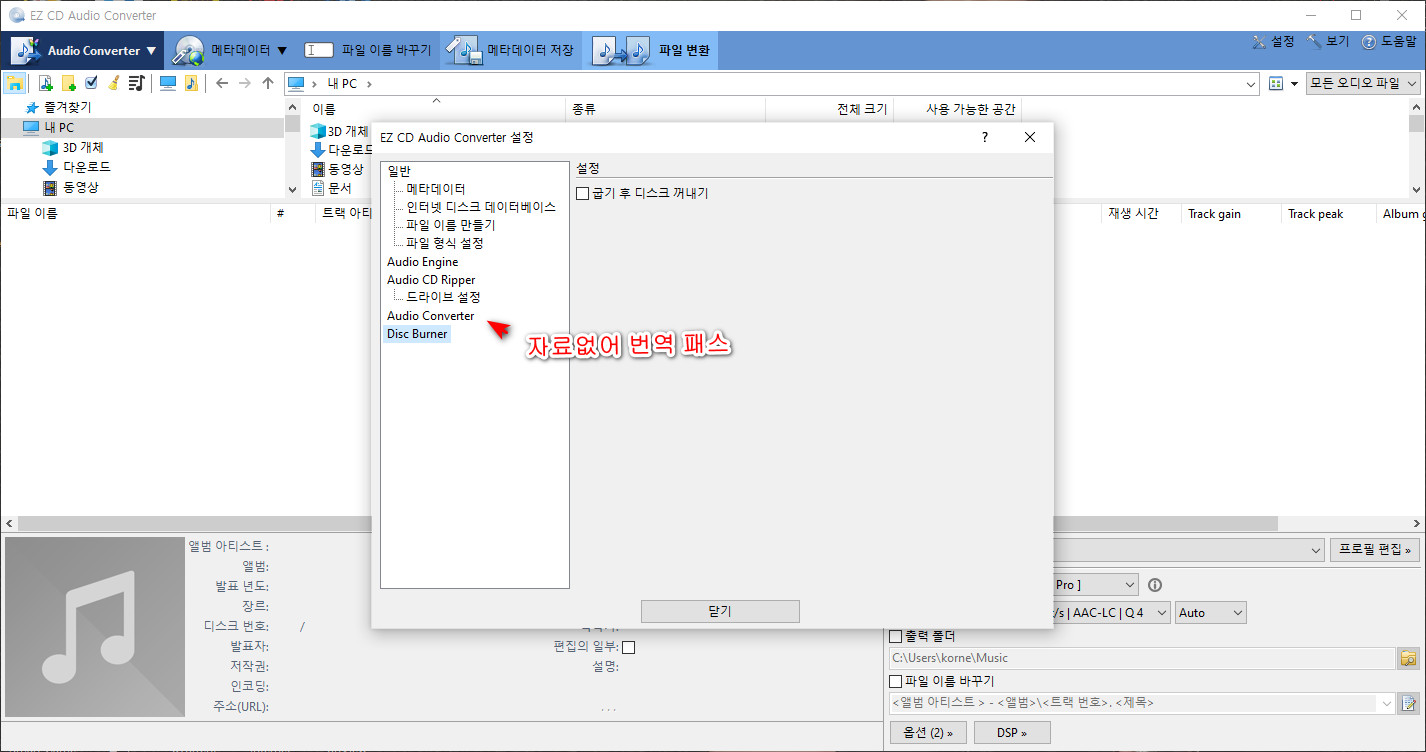Select 일반 in the settings tree
Viewport: 1426px width, 752px height.
399,171
